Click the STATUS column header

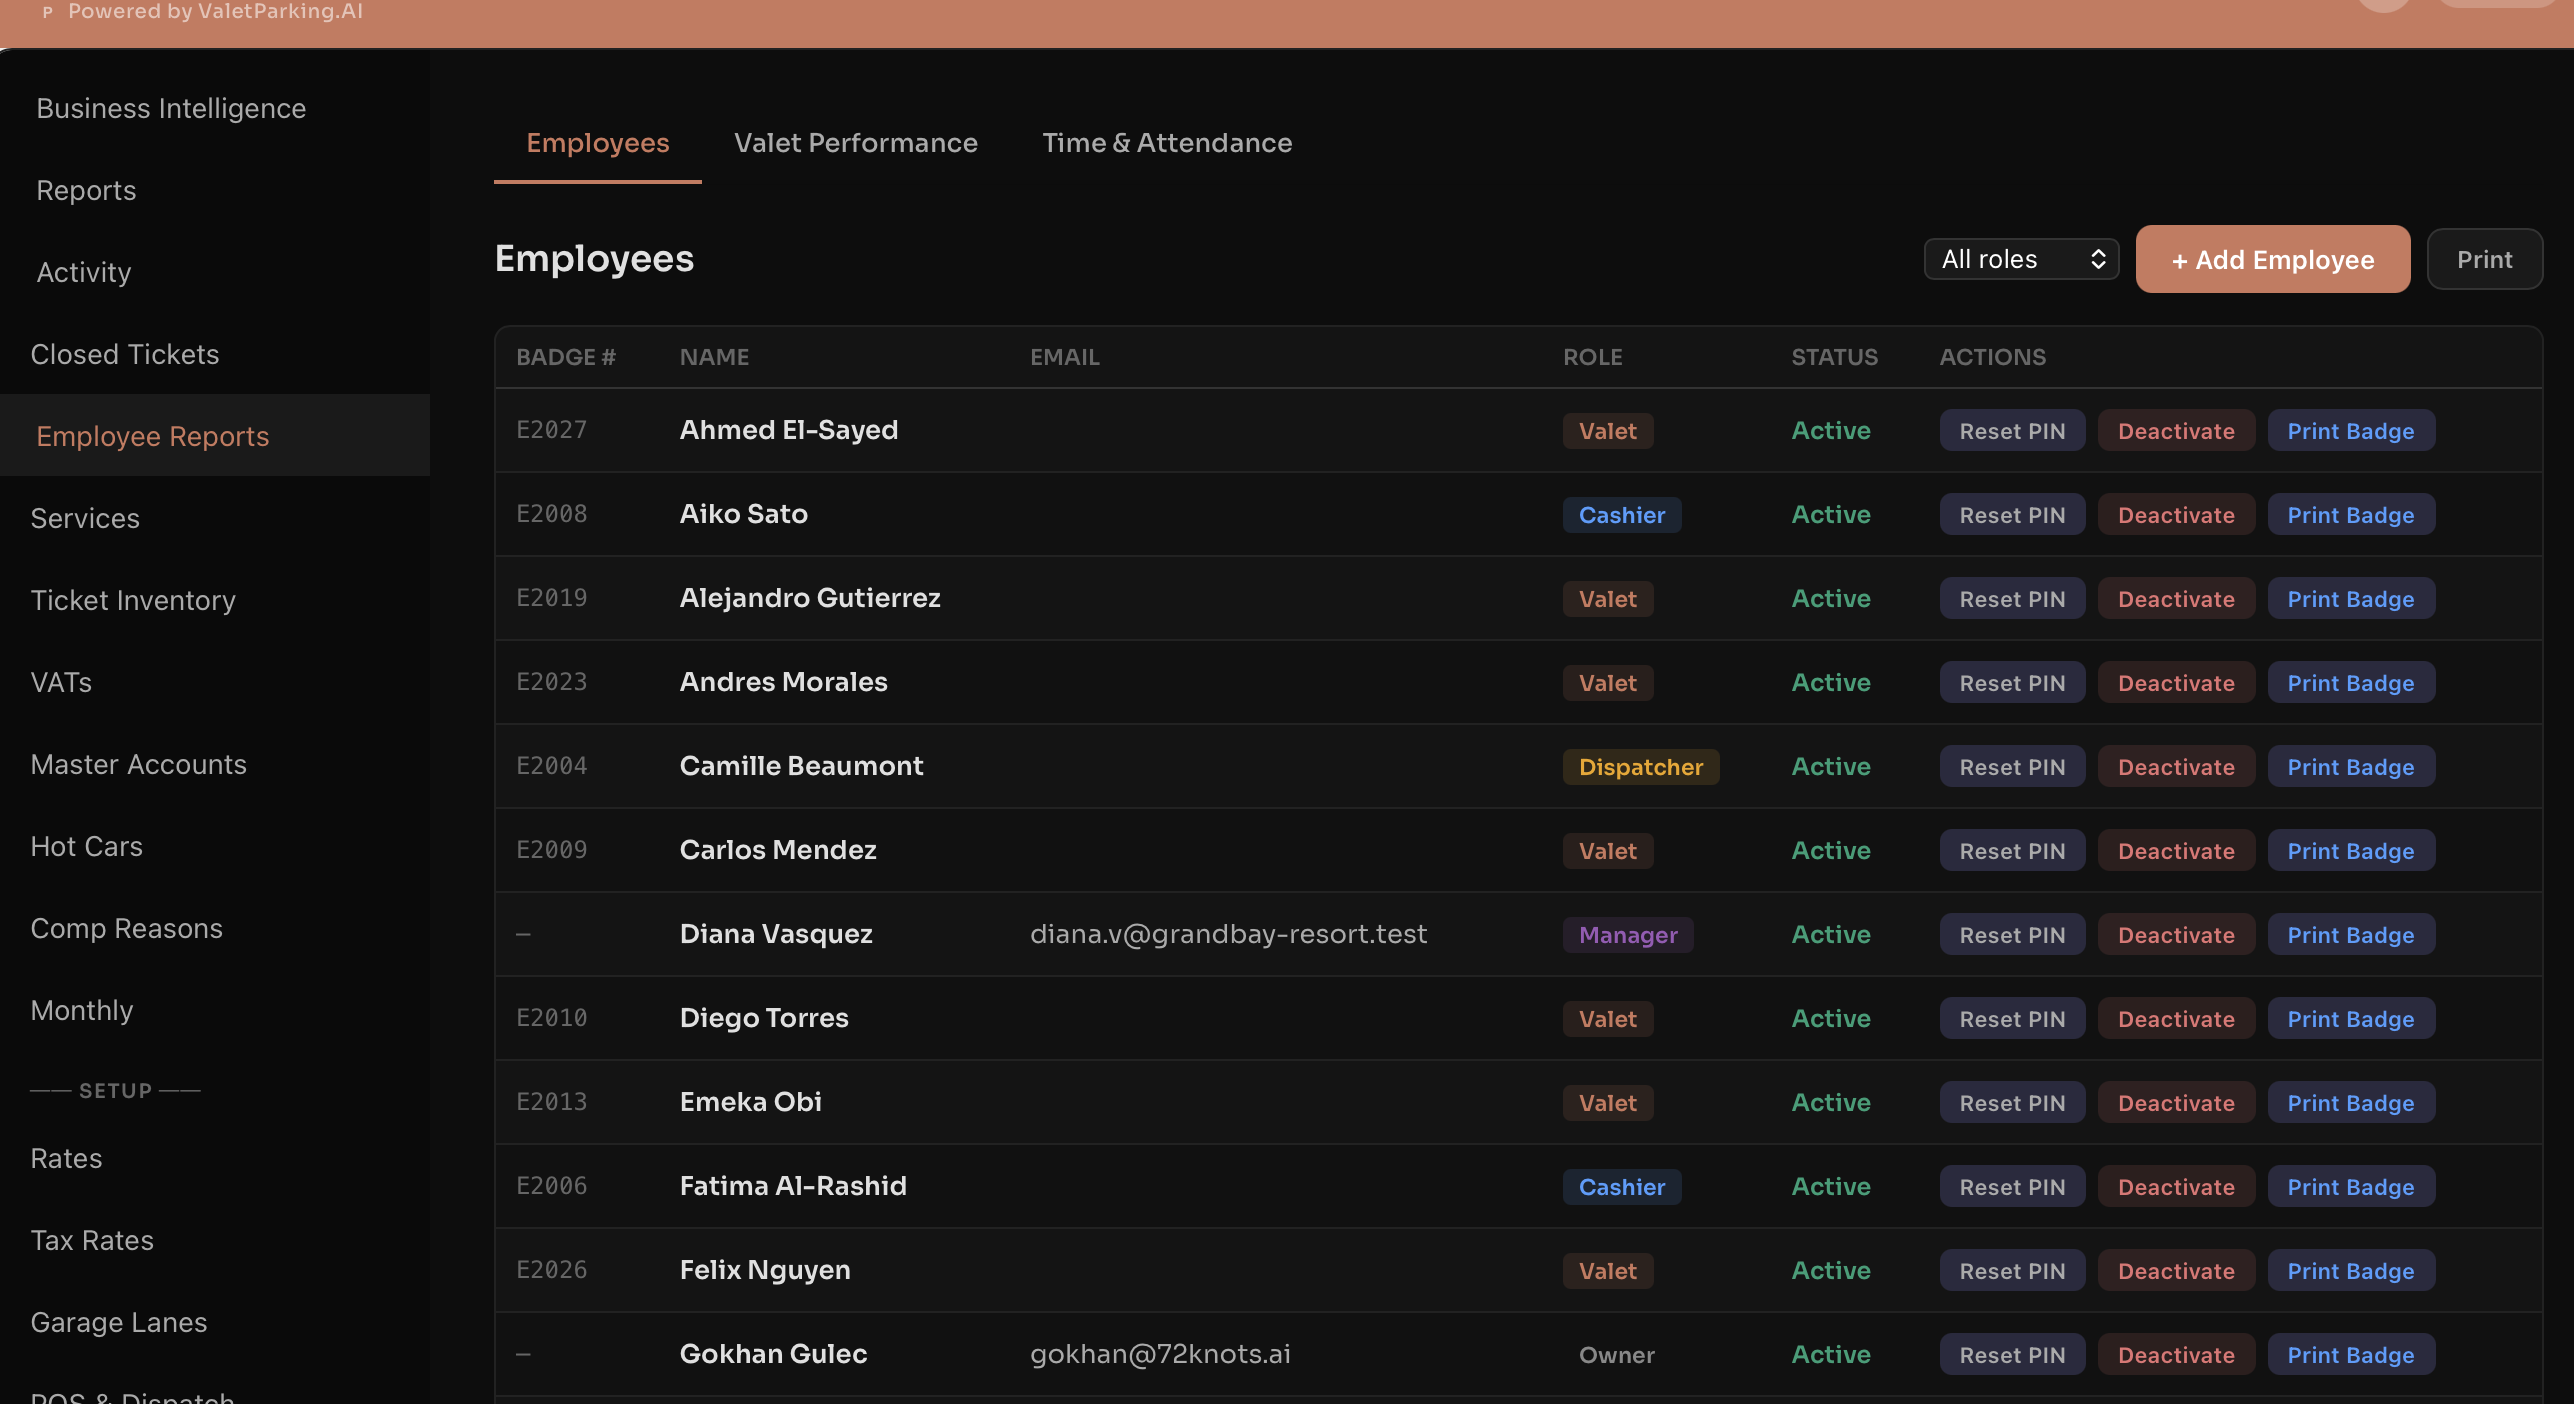click(1834, 357)
